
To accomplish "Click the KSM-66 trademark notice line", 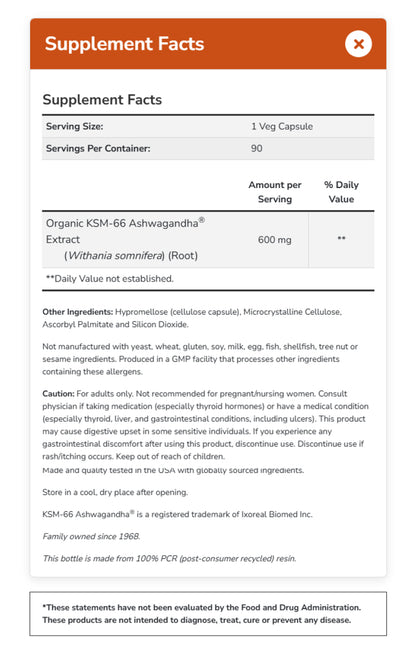I will (x=177, y=514).
